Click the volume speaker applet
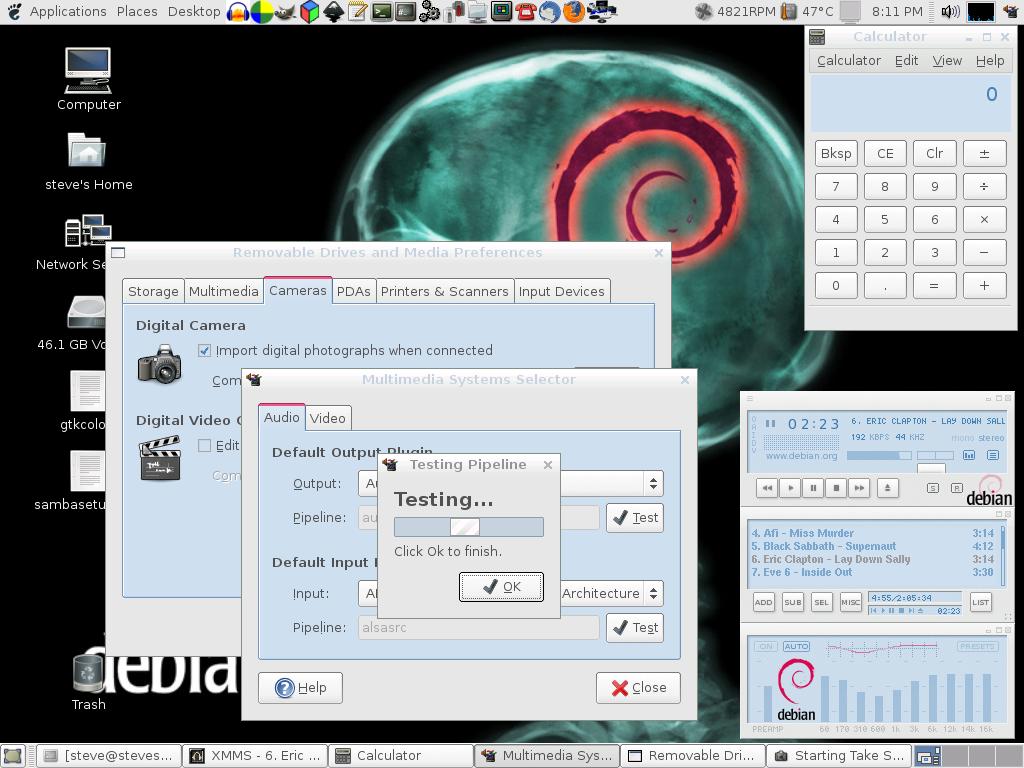 click(950, 12)
